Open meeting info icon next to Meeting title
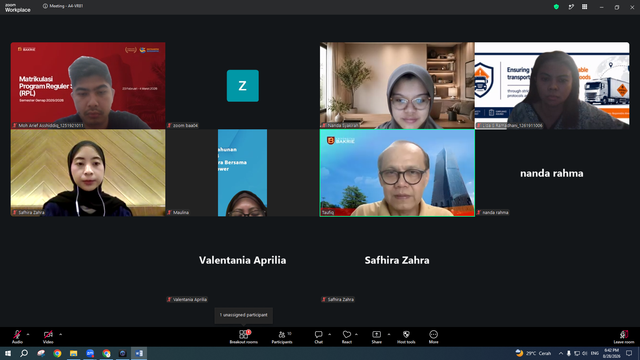640x360 pixels. pos(45,6)
